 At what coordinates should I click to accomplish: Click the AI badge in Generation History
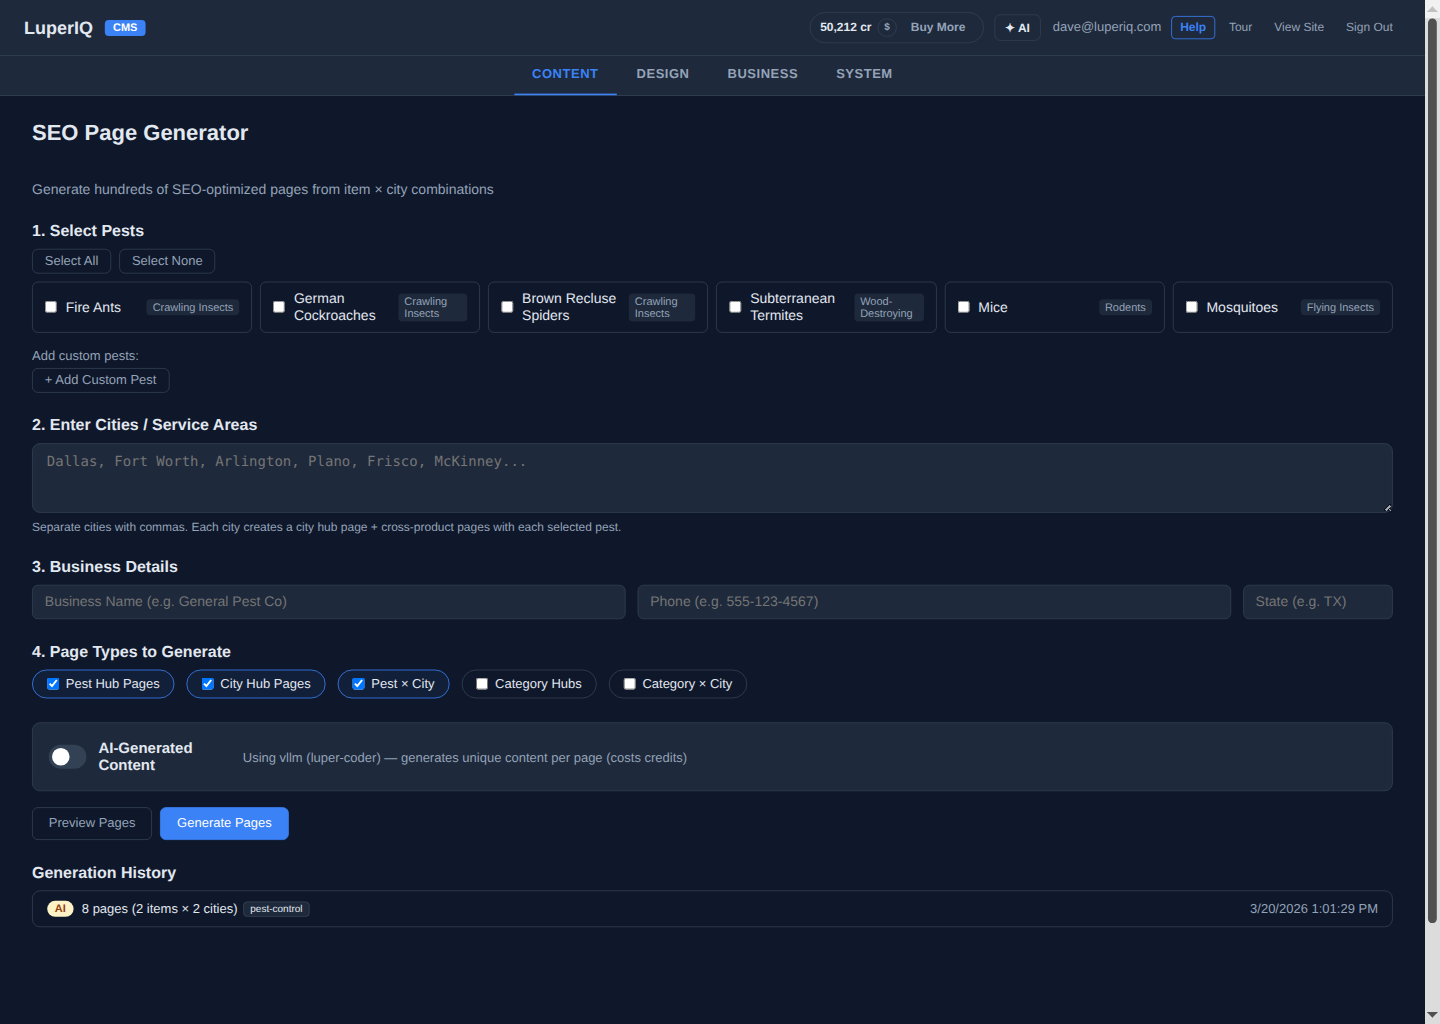(60, 908)
